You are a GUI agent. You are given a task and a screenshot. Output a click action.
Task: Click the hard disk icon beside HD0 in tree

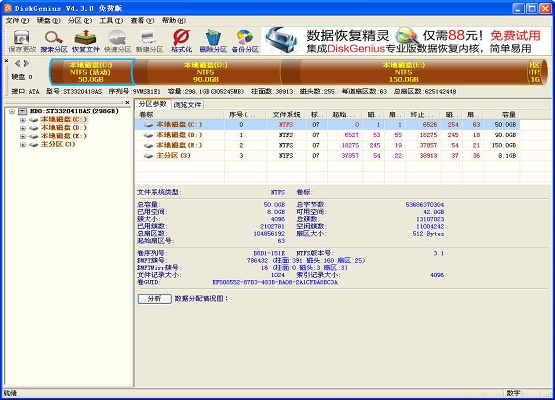pyautogui.click(x=23, y=112)
